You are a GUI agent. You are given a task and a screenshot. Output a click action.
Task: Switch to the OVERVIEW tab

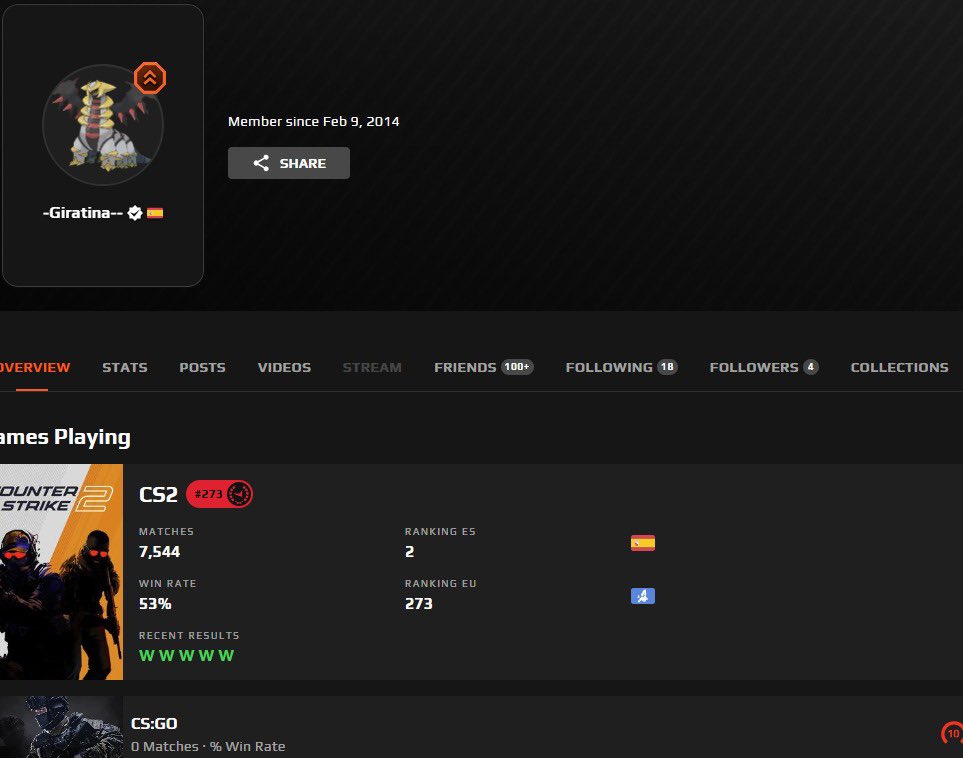click(34, 367)
